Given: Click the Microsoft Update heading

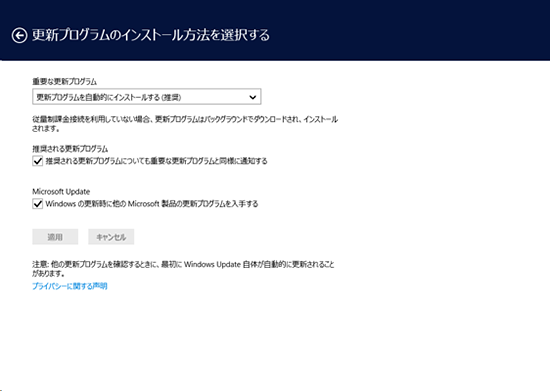Looking at the screenshot, I should pyautogui.click(x=61, y=191).
